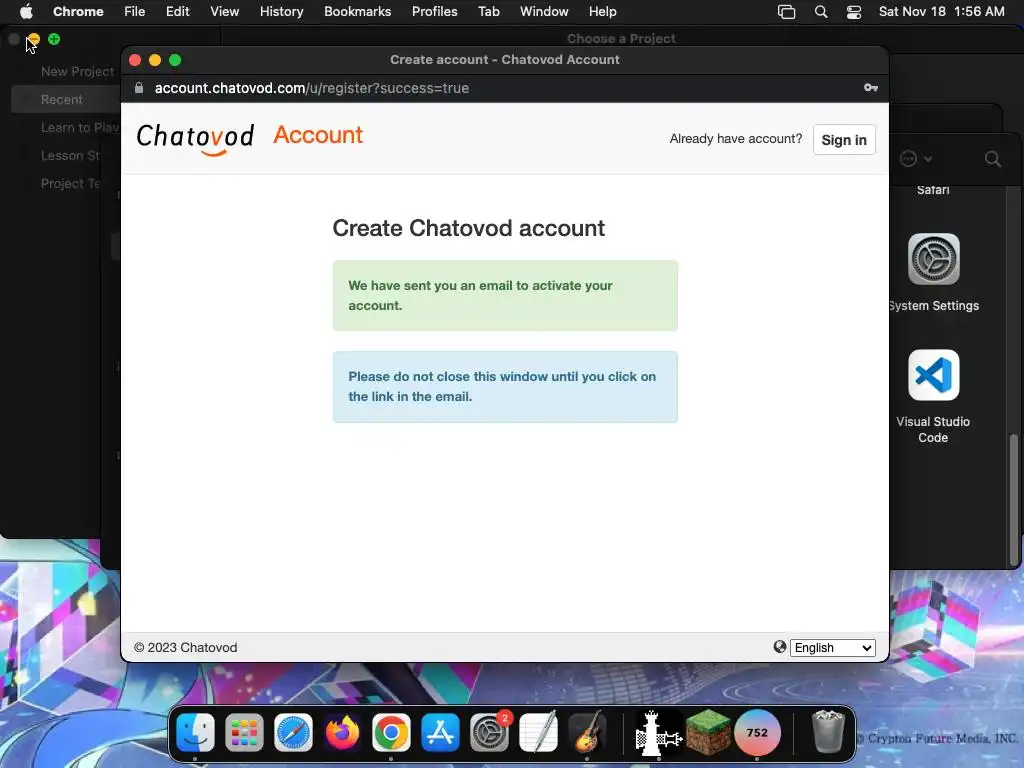Click the © 2023 Chatovod footer text

pyautogui.click(x=185, y=647)
